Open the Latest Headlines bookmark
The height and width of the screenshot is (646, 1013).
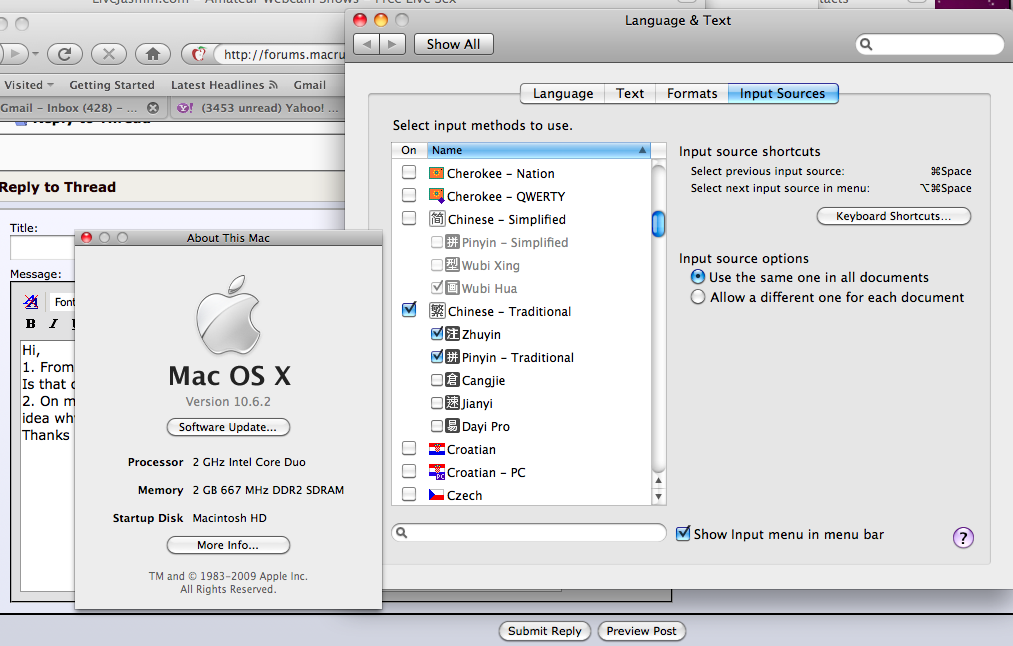[x=224, y=85]
